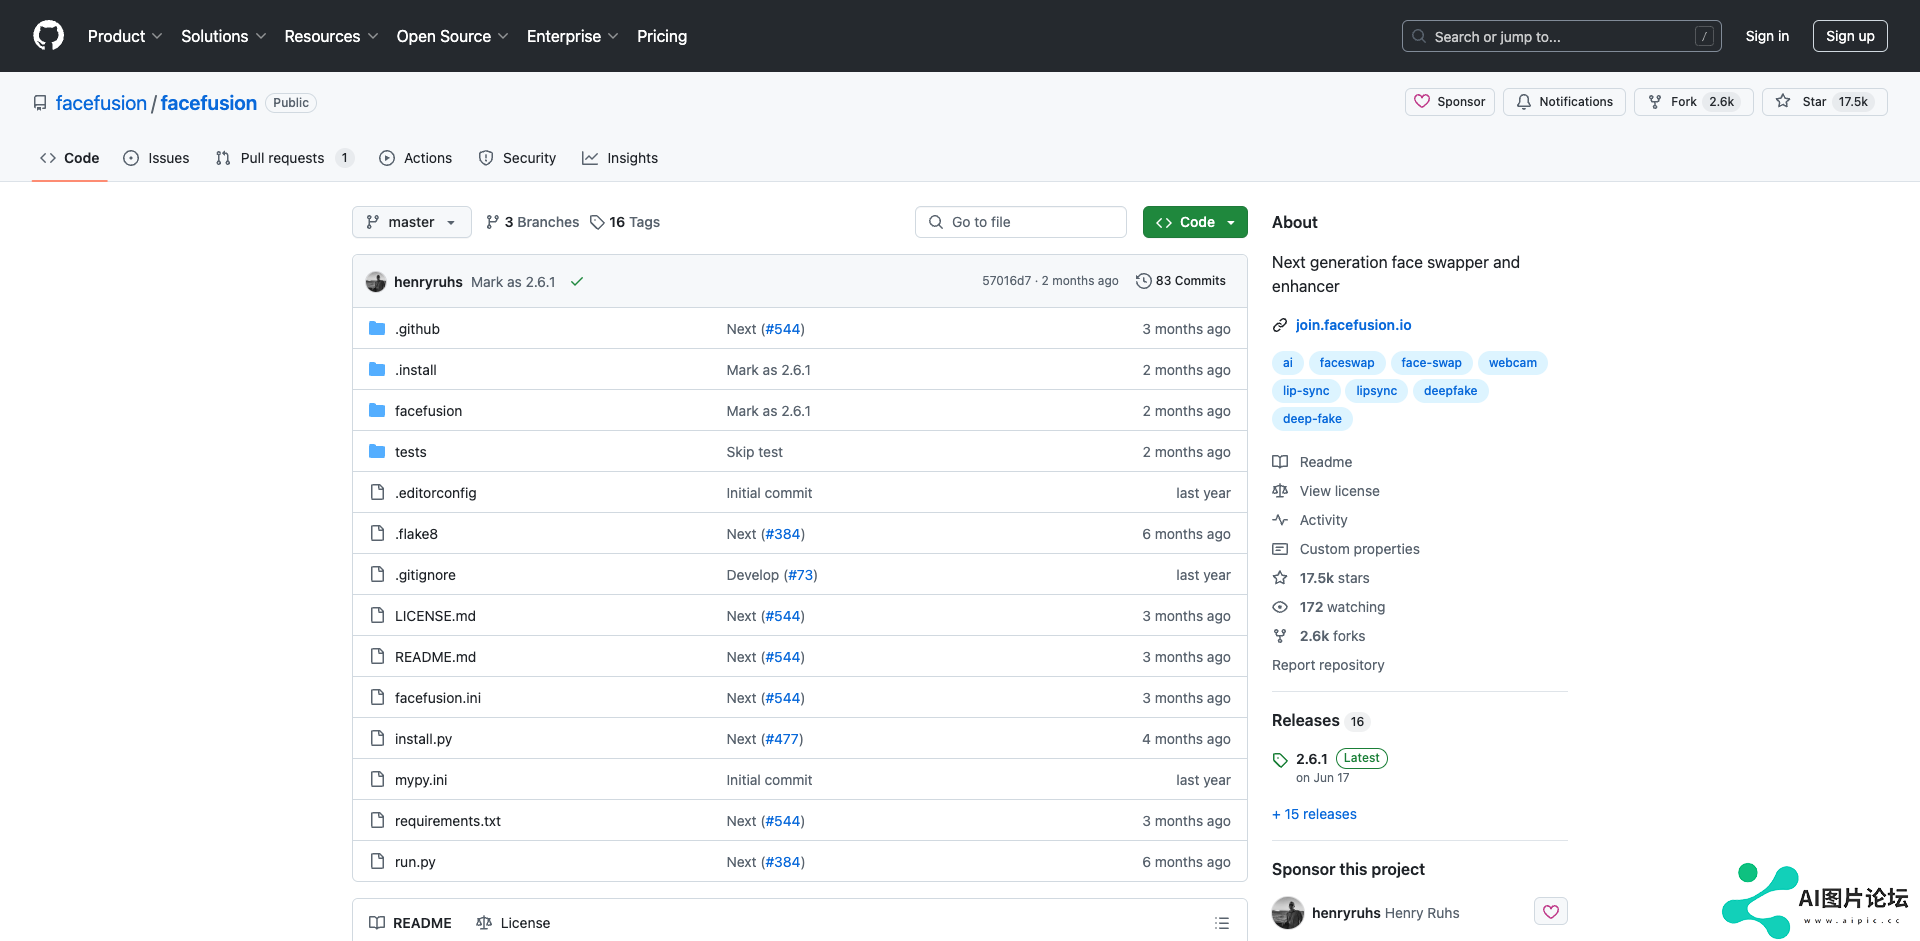Open the Pull requests tab

coord(284,158)
